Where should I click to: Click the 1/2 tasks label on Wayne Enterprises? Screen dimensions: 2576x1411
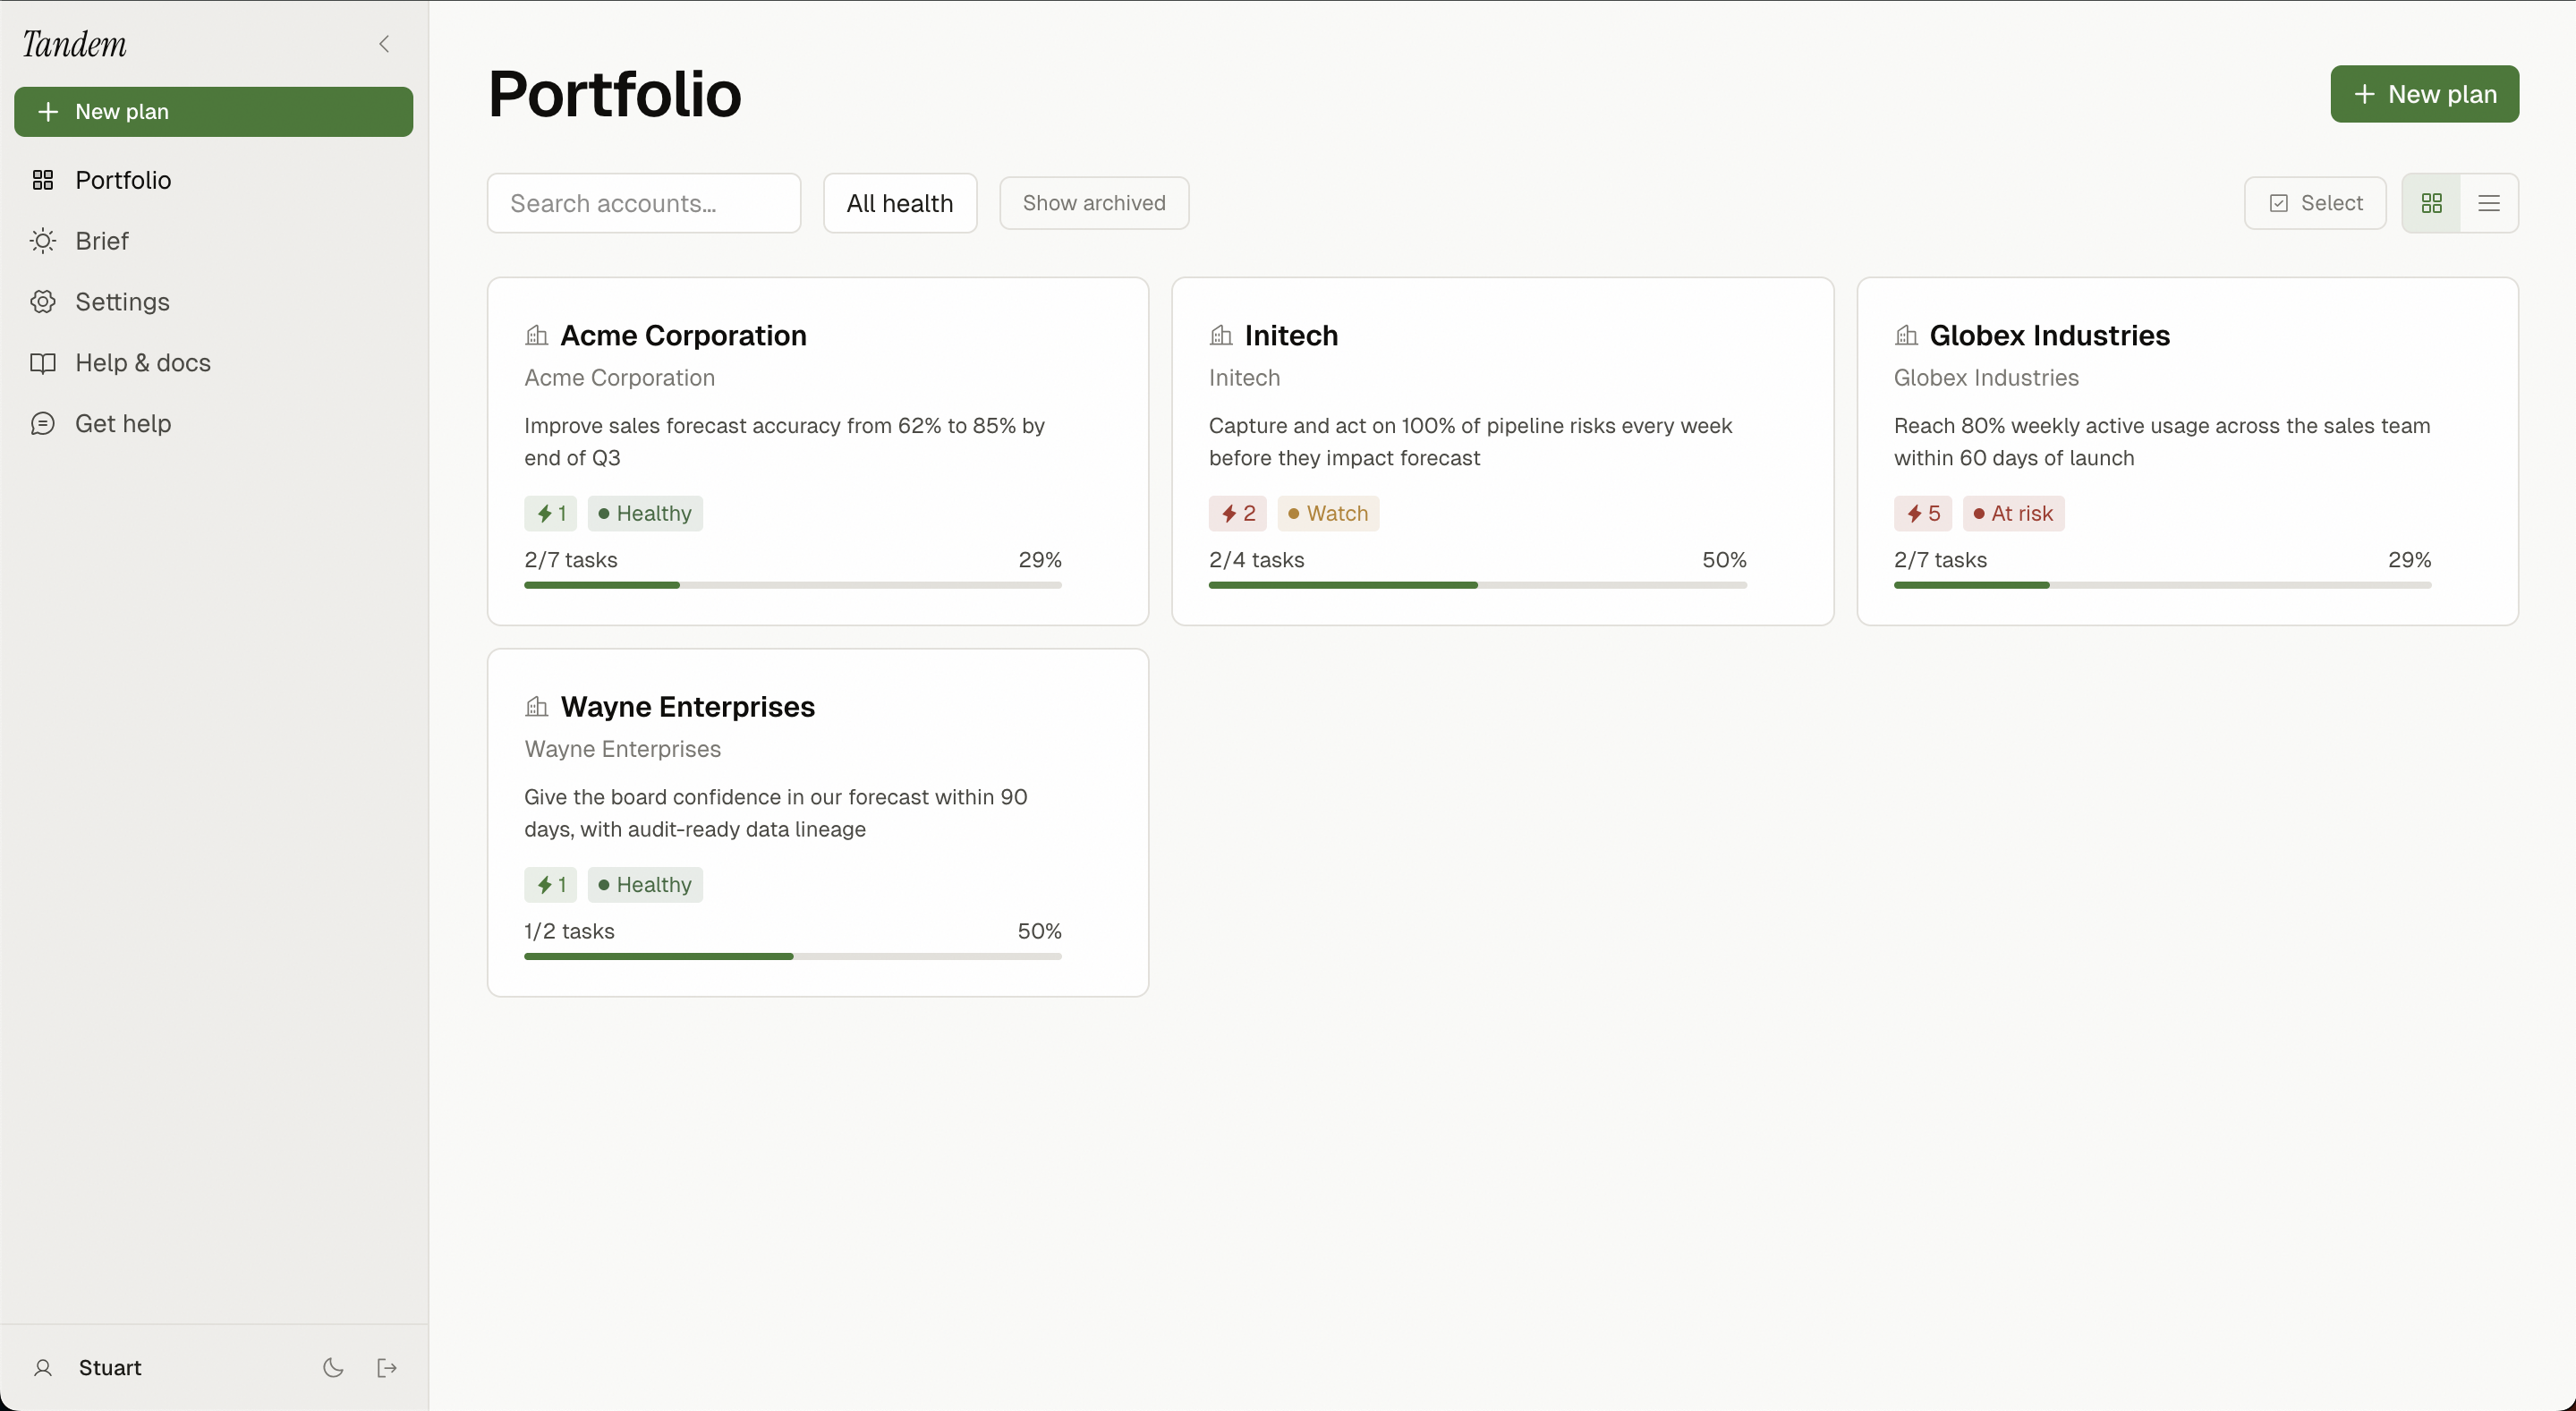[569, 931]
